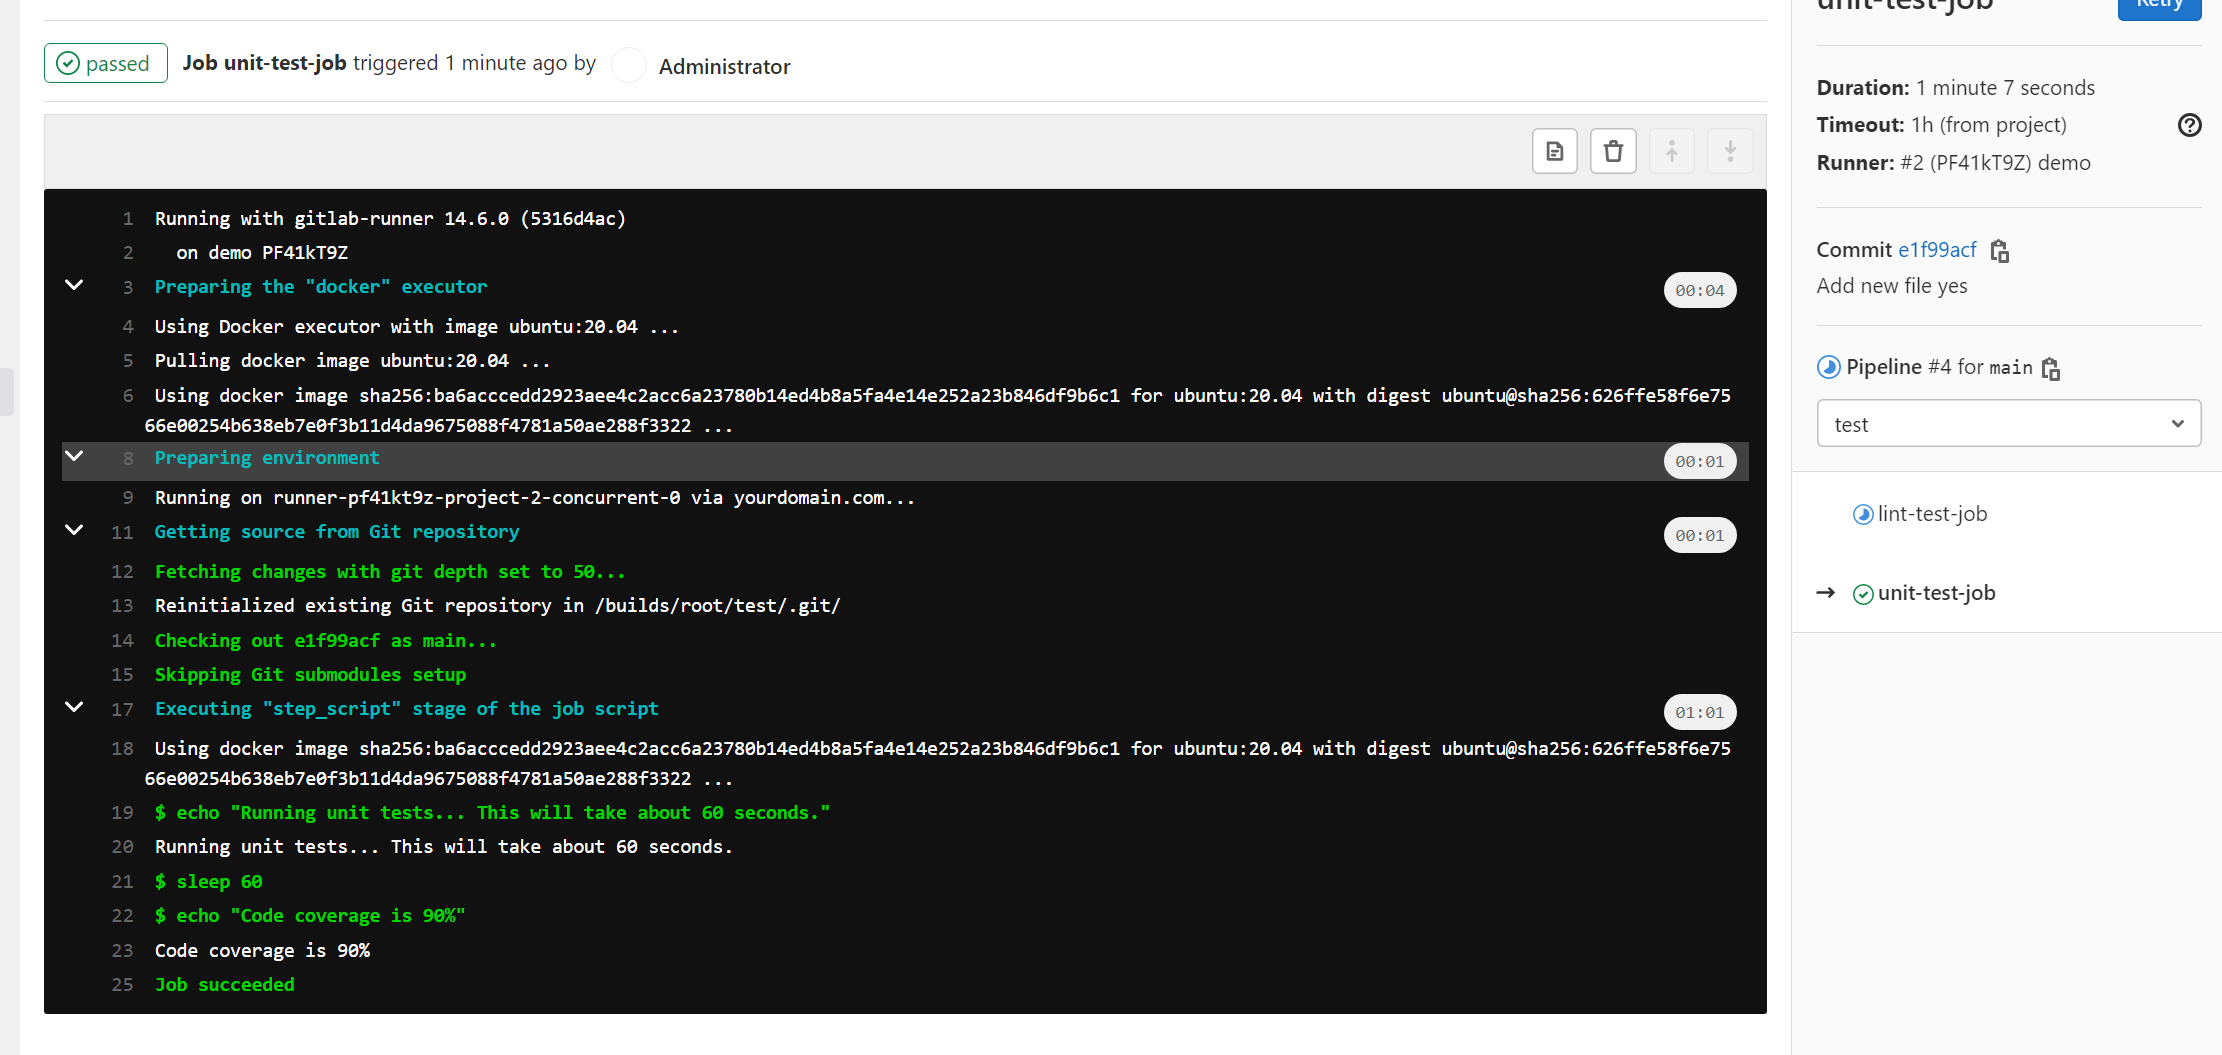This screenshot has width=2222, height=1055.
Task: Click line number 21 in the log
Action: (x=122, y=881)
